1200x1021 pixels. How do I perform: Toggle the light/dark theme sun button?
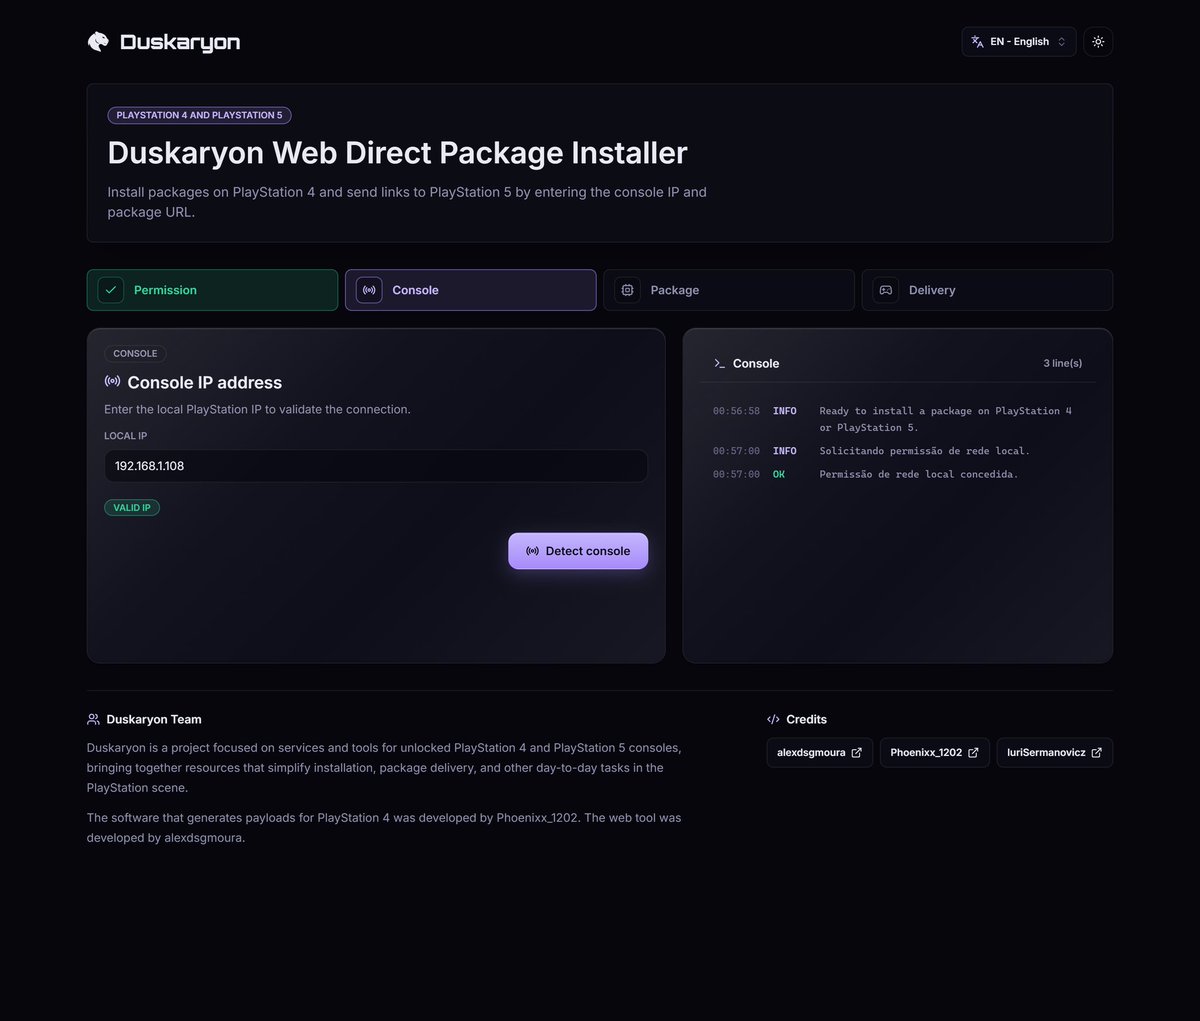(1098, 41)
